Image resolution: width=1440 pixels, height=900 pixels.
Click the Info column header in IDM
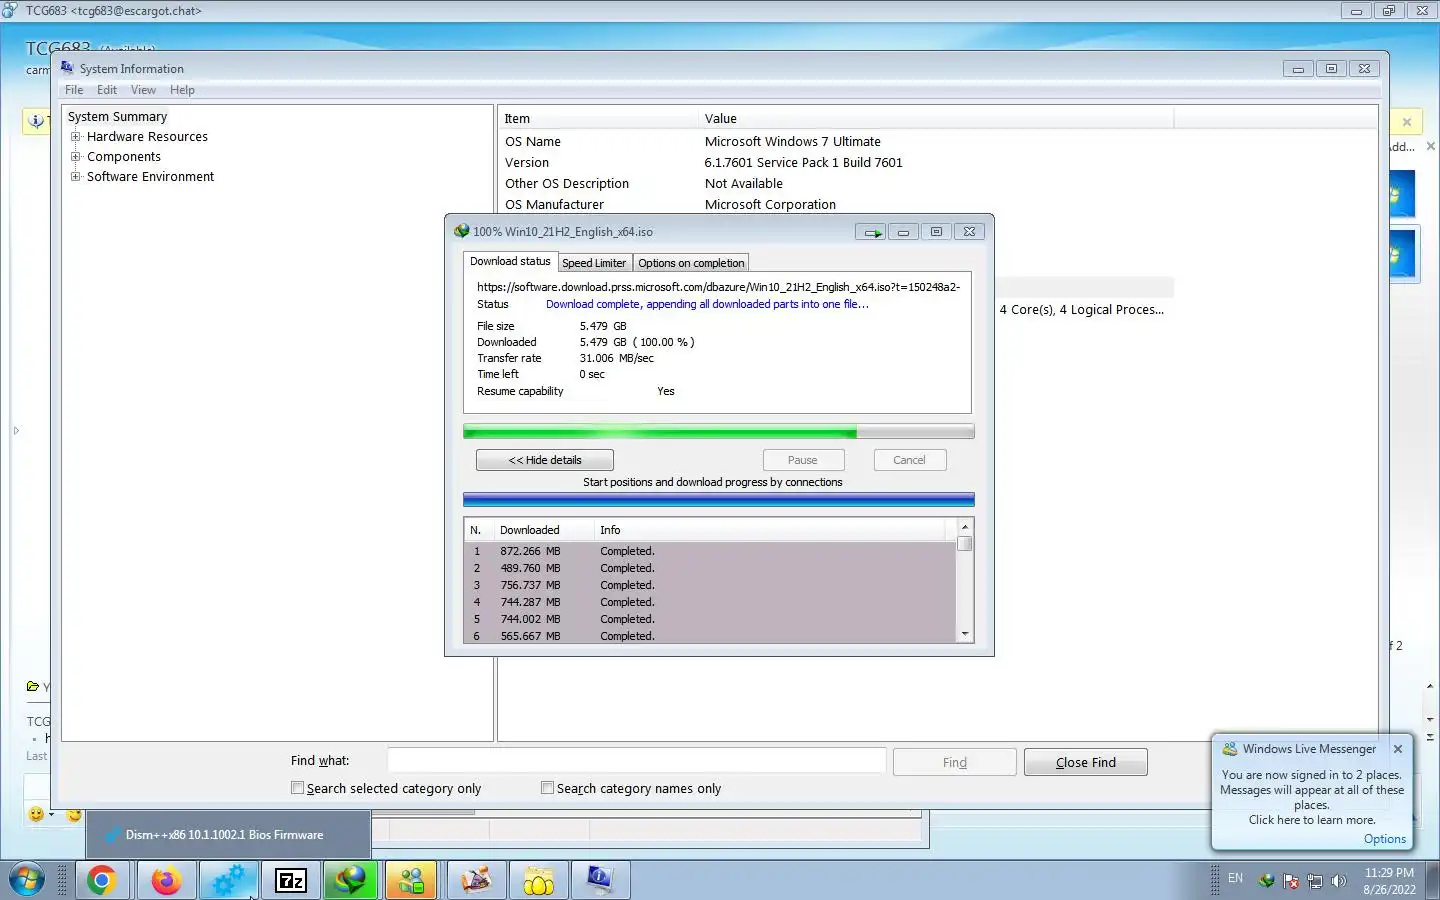(x=768, y=530)
